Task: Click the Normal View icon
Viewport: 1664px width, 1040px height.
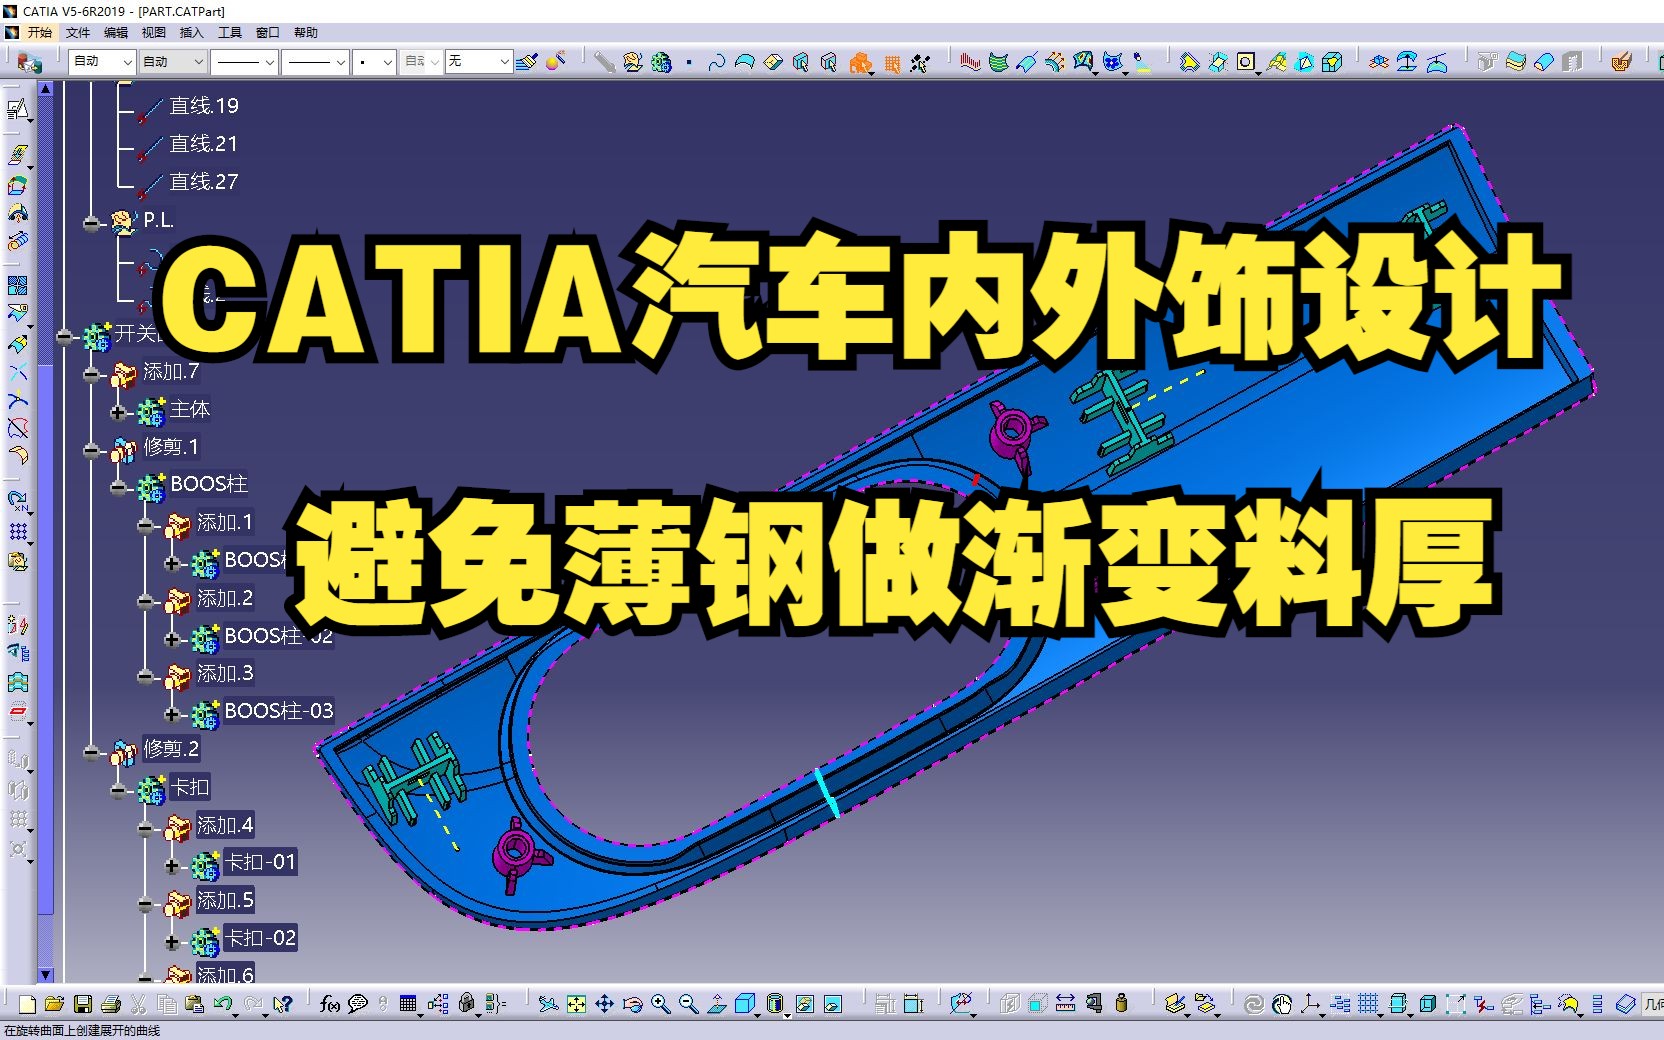Action: point(716,1004)
